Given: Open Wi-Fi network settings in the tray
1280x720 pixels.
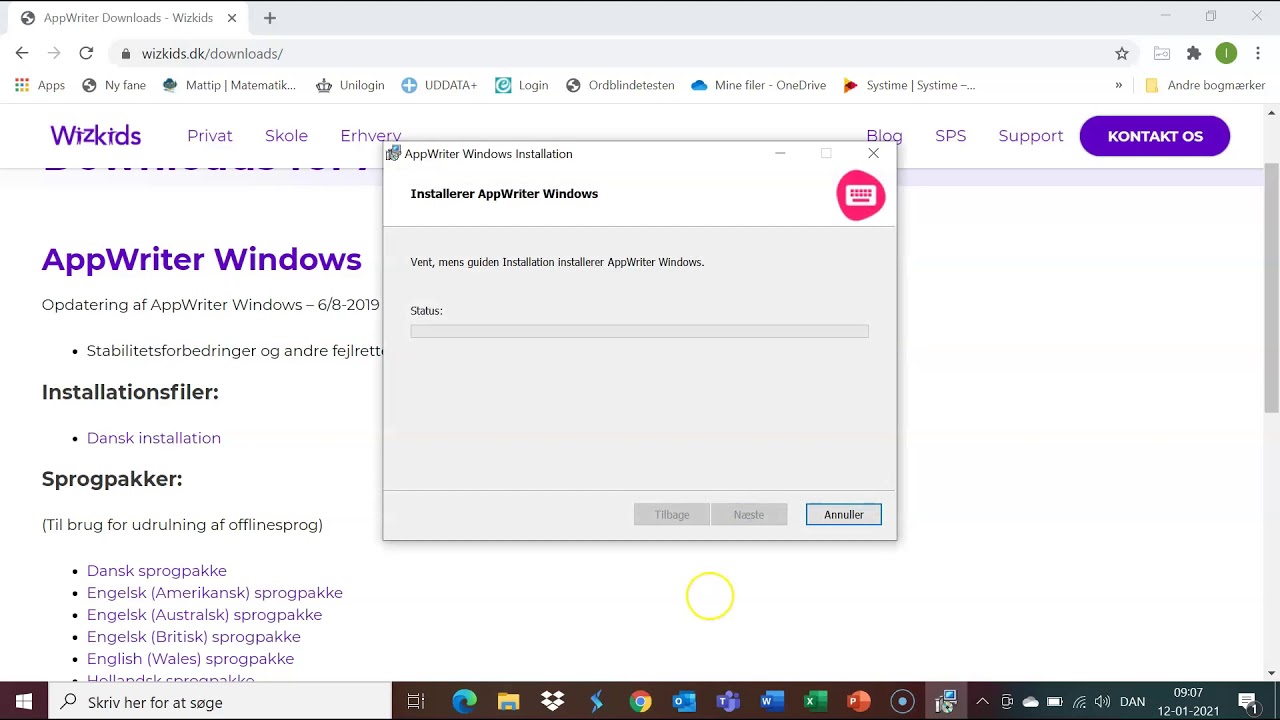Looking at the screenshot, I should [1079, 702].
